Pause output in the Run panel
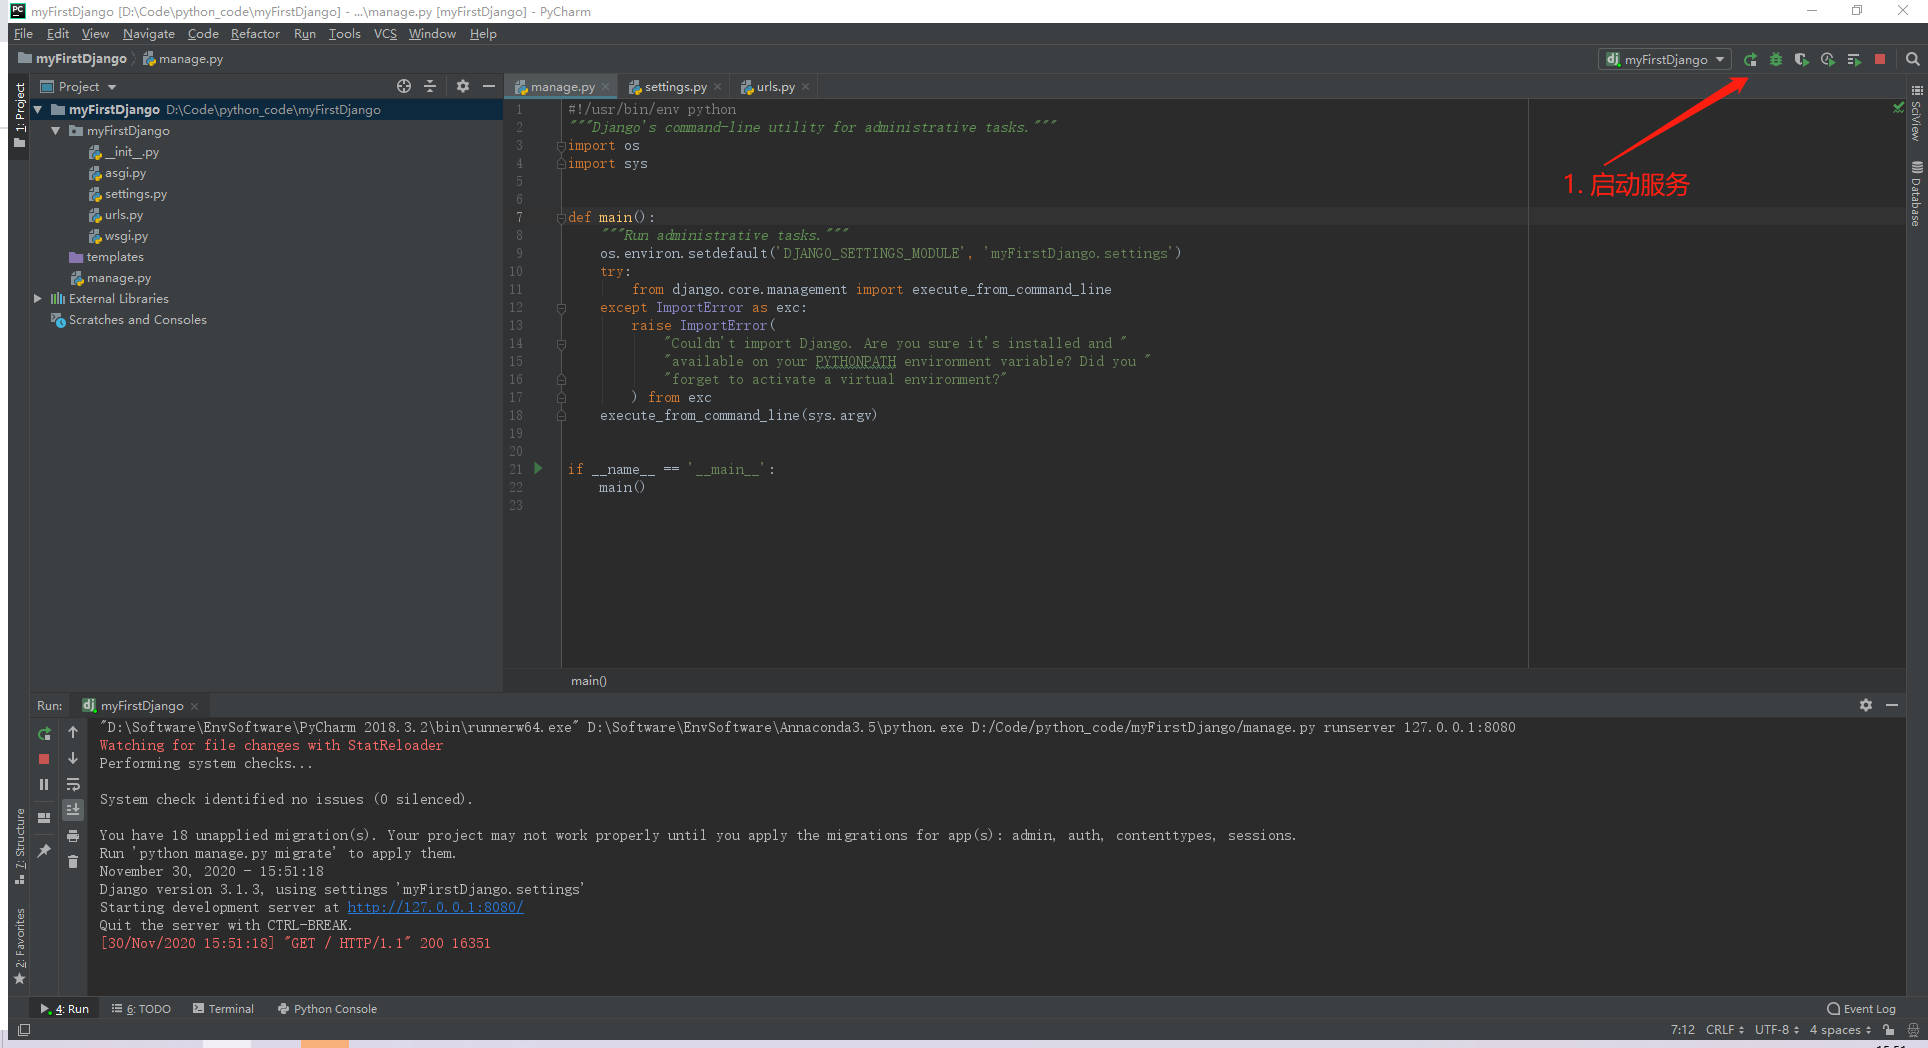 point(44,785)
